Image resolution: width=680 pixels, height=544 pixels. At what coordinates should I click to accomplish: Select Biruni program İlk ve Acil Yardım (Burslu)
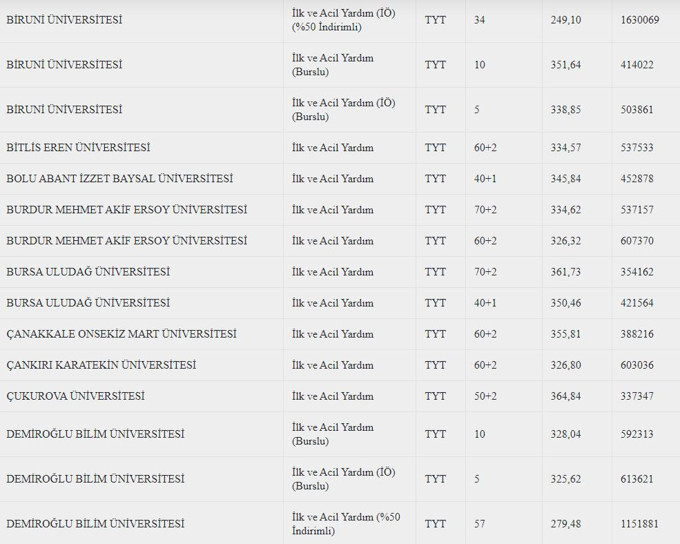(x=333, y=65)
